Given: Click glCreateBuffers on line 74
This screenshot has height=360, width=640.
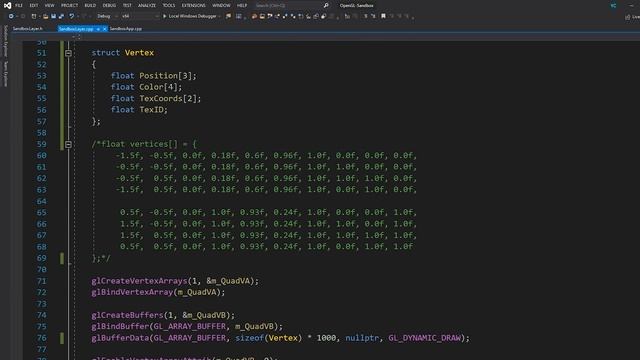Looking at the screenshot, I should coord(127,315).
